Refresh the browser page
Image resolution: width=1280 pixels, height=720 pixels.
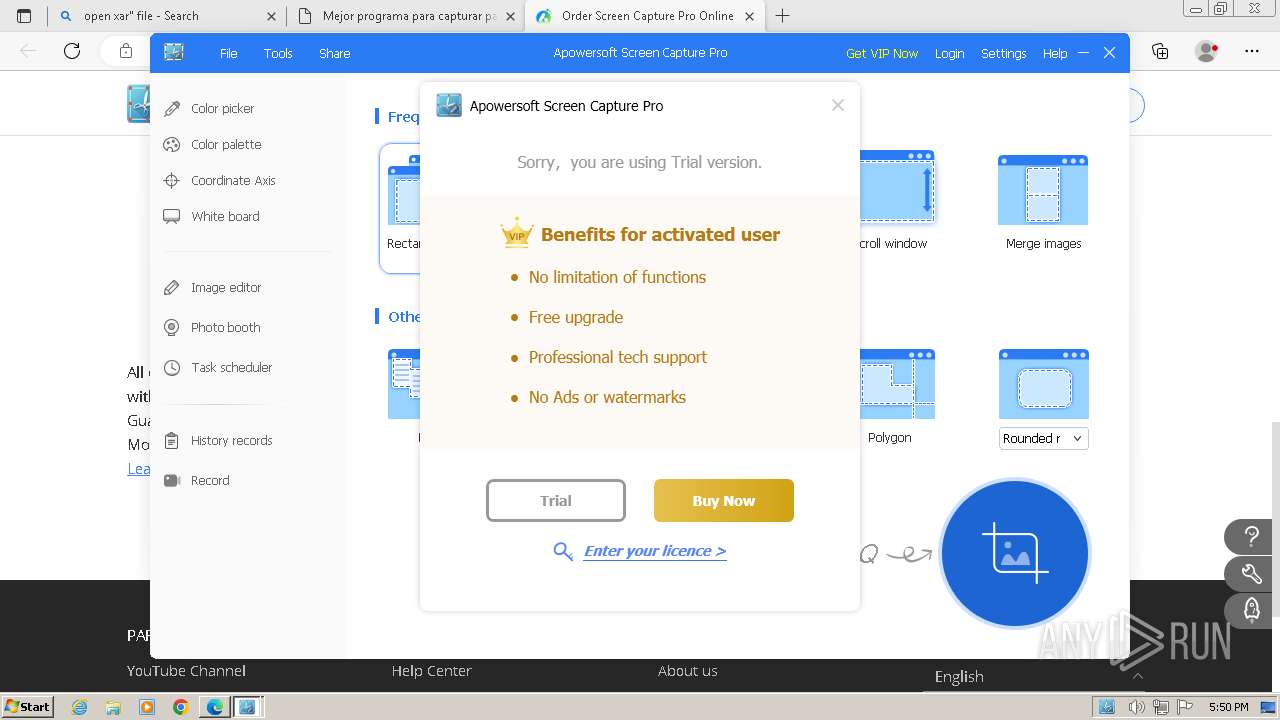(x=72, y=51)
